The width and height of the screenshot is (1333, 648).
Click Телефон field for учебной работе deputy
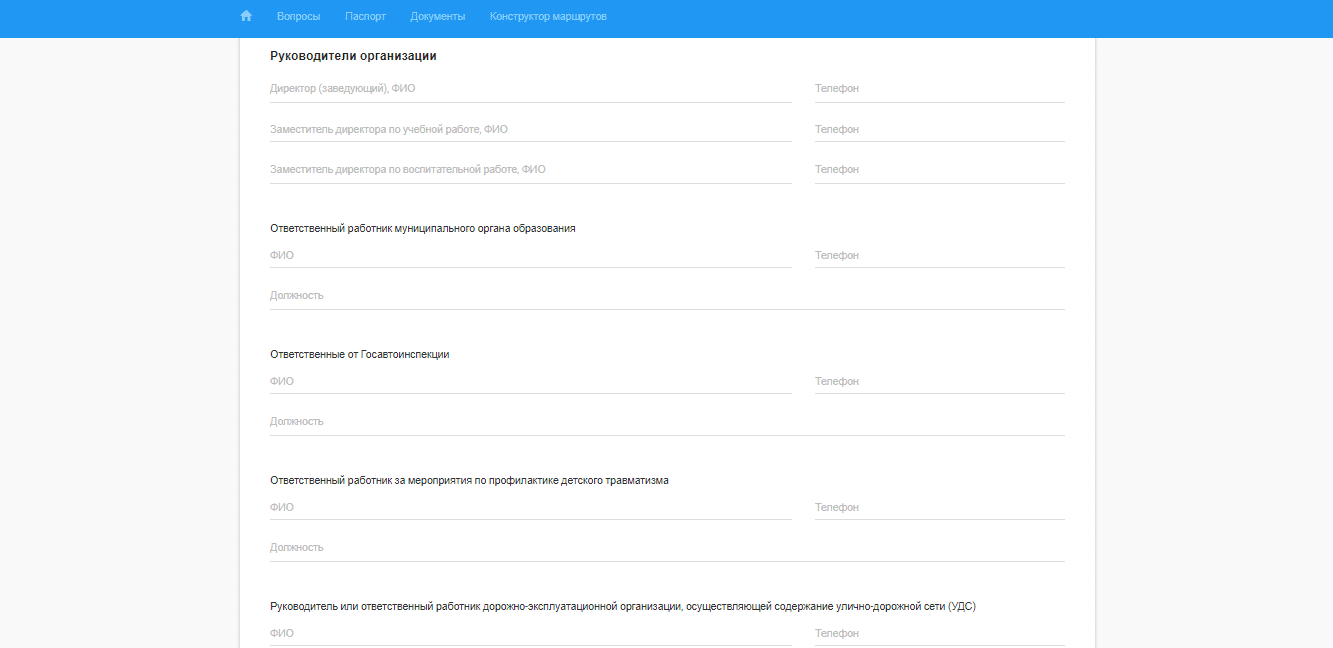[x=939, y=130]
